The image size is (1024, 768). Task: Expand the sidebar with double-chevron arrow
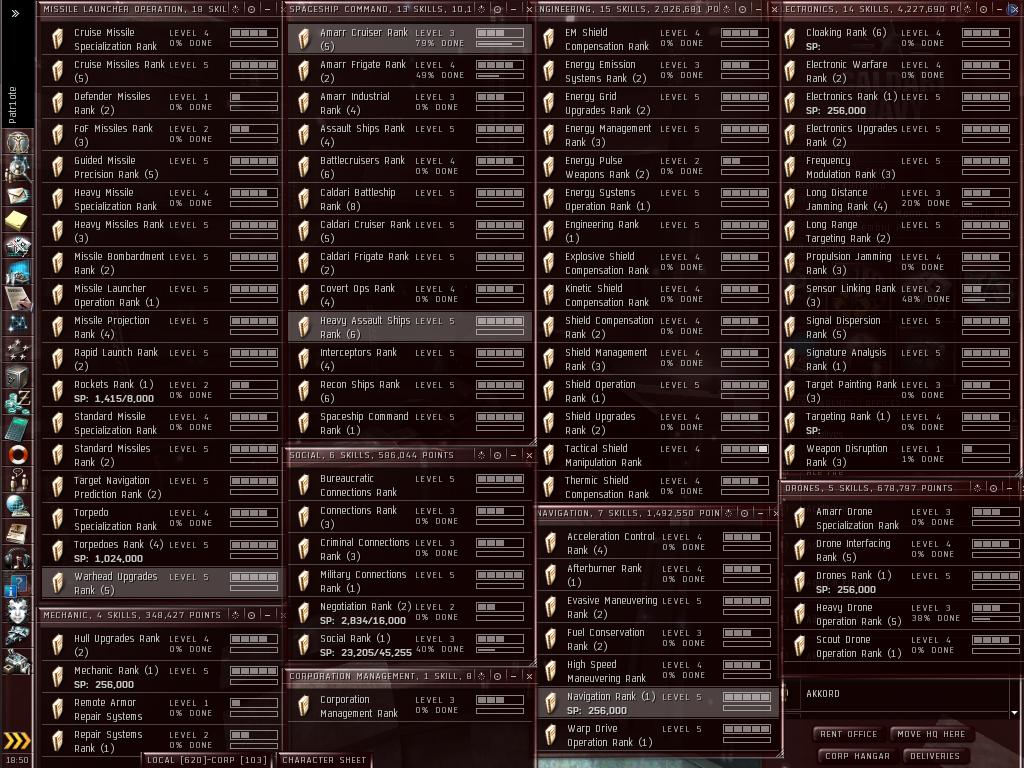click(15, 13)
